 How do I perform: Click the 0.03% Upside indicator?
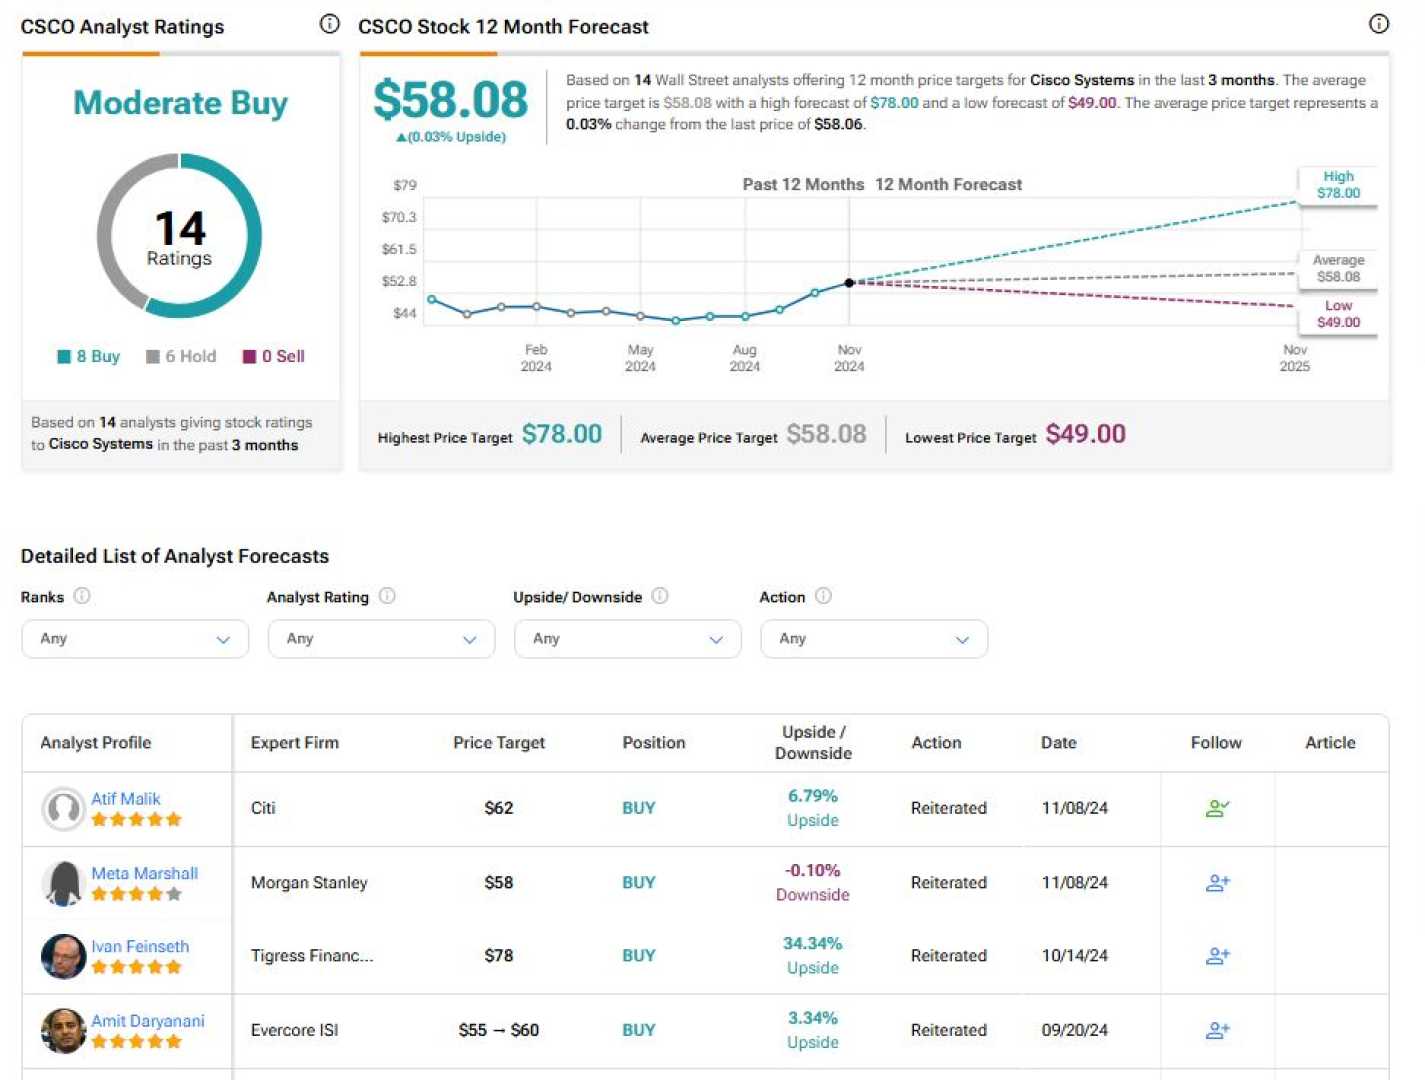click(x=451, y=137)
